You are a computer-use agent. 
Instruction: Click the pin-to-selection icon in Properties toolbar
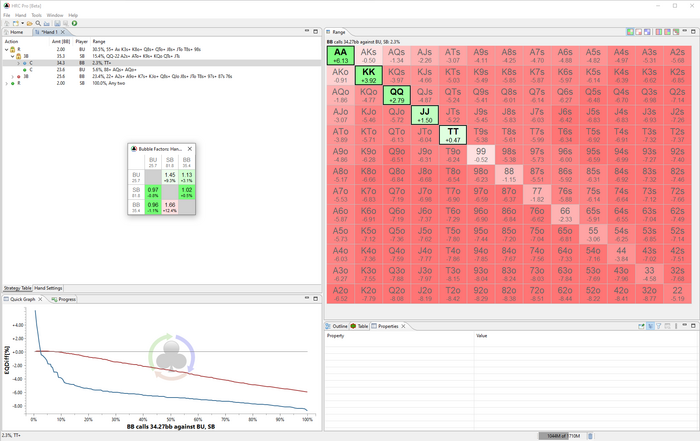coord(642,326)
